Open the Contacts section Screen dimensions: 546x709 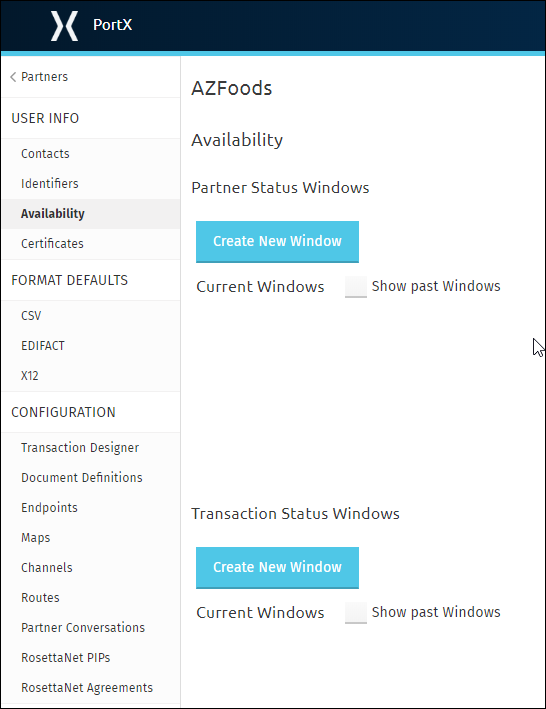tap(45, 154)
